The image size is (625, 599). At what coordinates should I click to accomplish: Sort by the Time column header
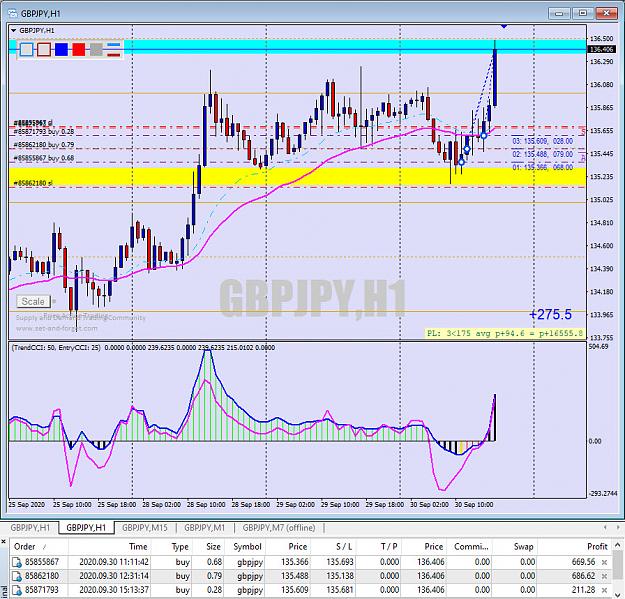coord(109,547)
